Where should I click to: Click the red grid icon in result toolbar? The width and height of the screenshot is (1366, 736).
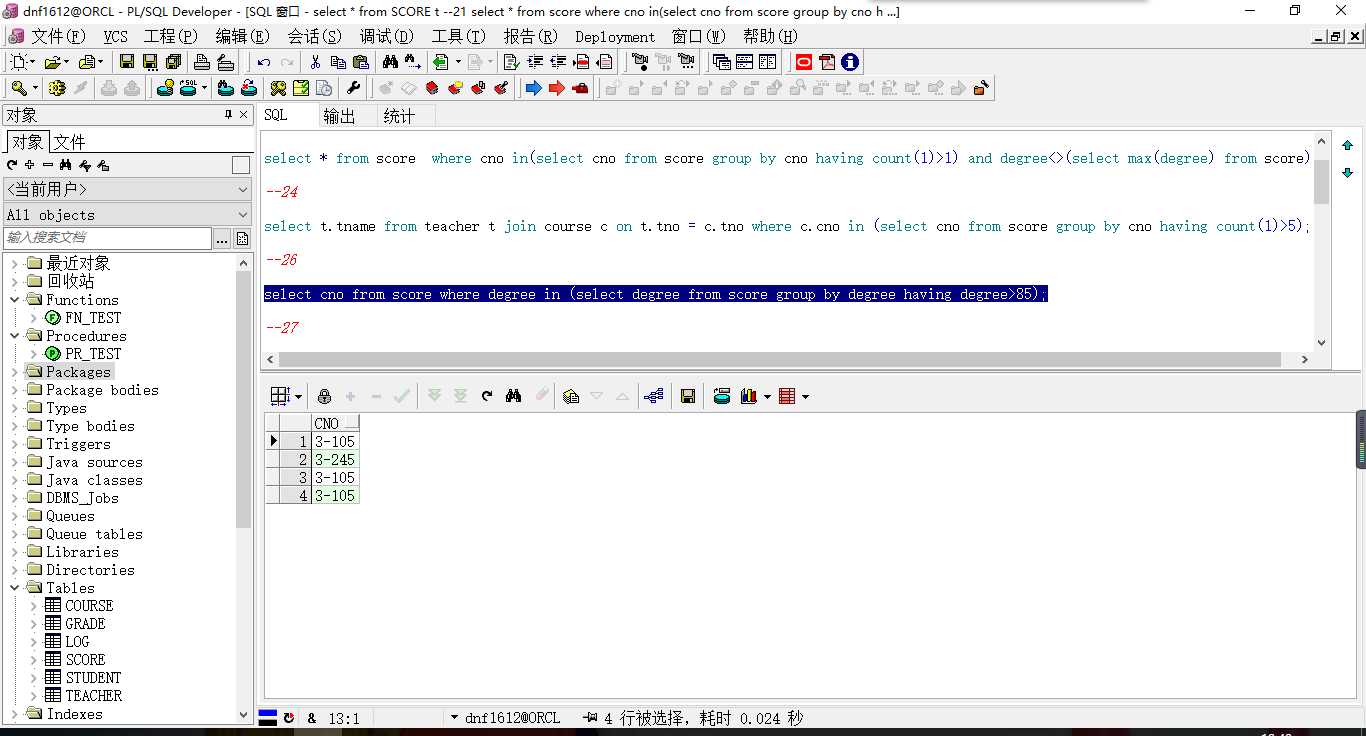[786, 396]
